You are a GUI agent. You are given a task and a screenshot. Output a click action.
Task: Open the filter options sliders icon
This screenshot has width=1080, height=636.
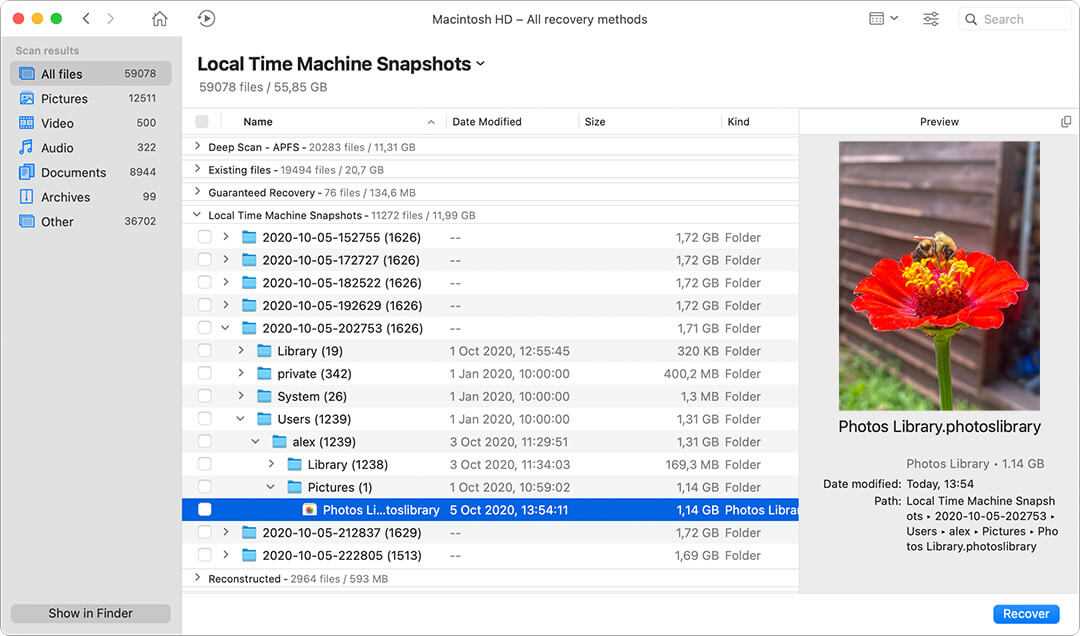930,18
